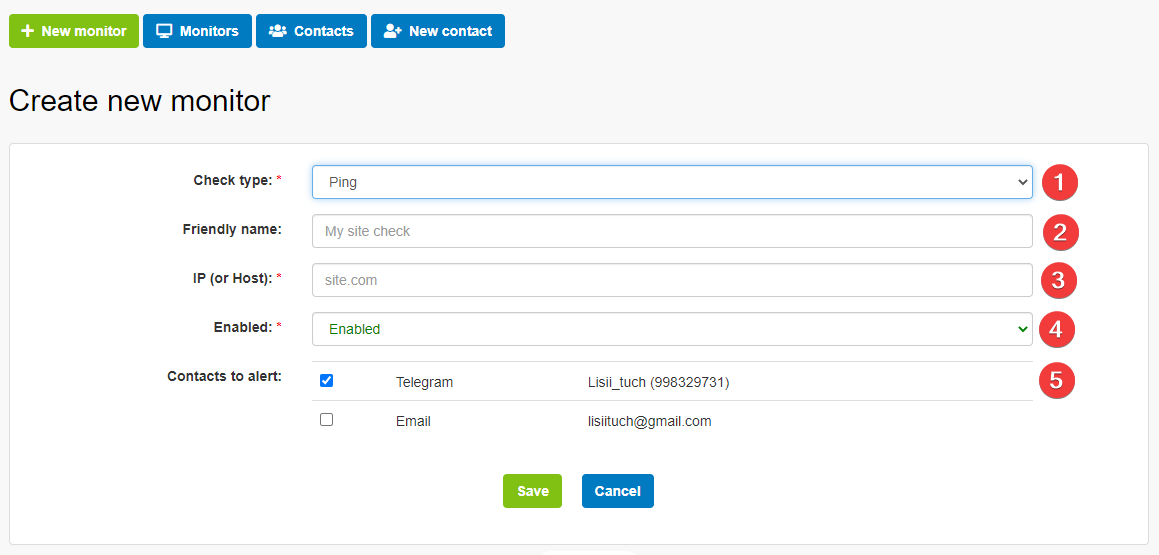
Task: Cancel creating the new monitor
Action: tap(617, 491)
